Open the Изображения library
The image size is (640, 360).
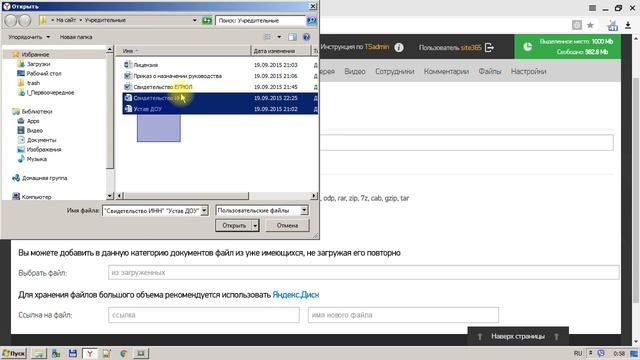39,149
